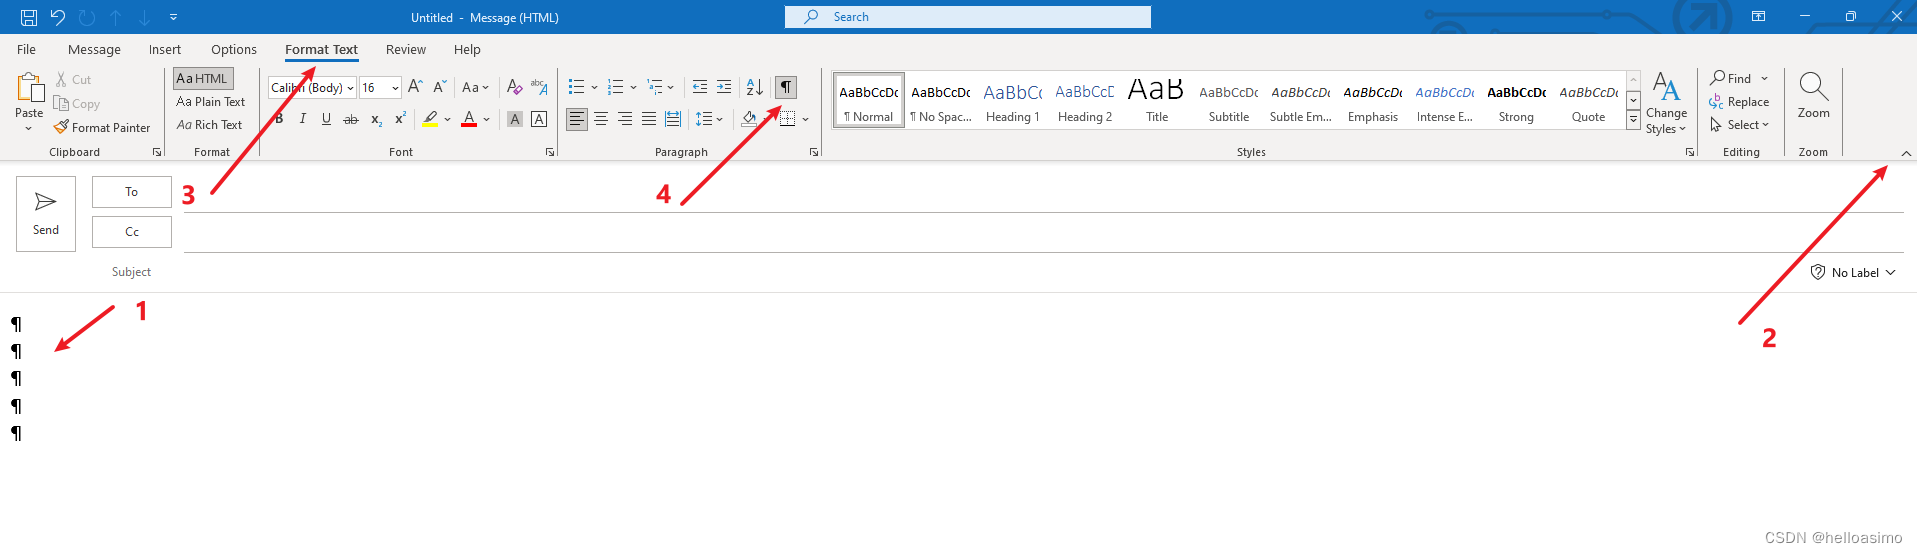Open the No Label dropdown
This screenshot has height=553, width=1917.
point(1853,272)
